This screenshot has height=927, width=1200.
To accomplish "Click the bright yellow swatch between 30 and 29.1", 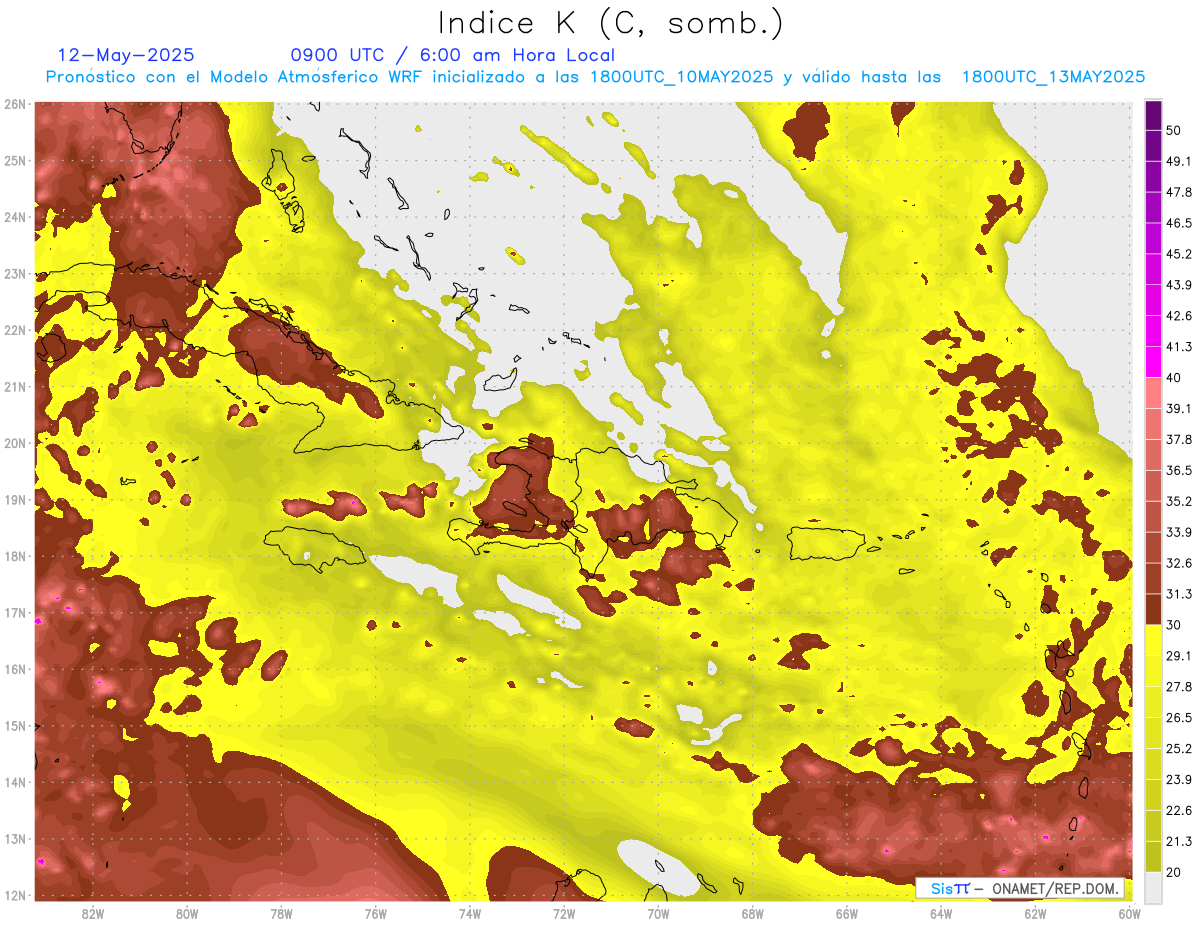I will click(1153, 640).
